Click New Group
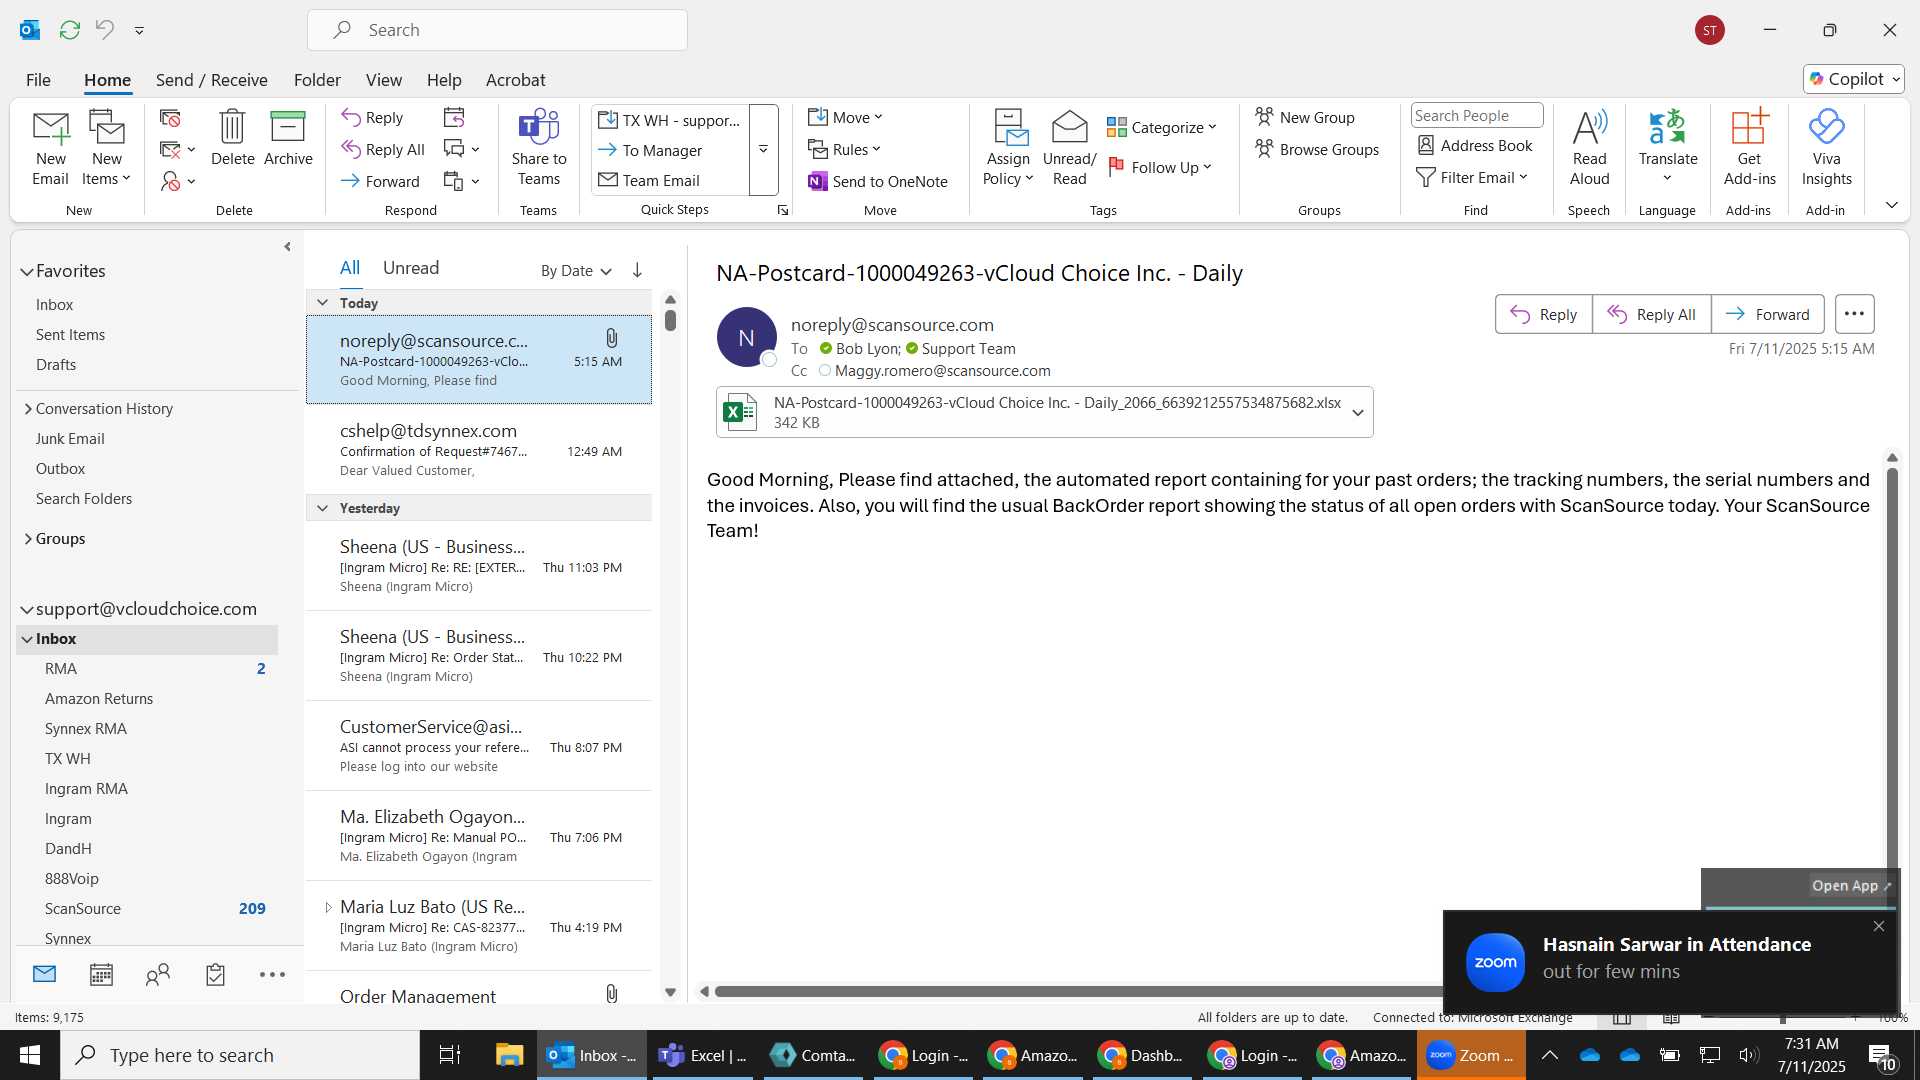The image size is (1920, 1080). coord(1305,118)
